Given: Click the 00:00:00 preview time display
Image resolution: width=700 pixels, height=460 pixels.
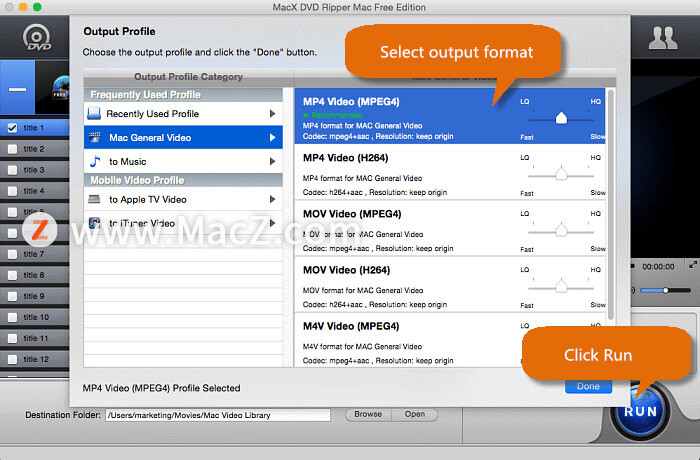Looking at the screenshot, I should coord(658,267).
